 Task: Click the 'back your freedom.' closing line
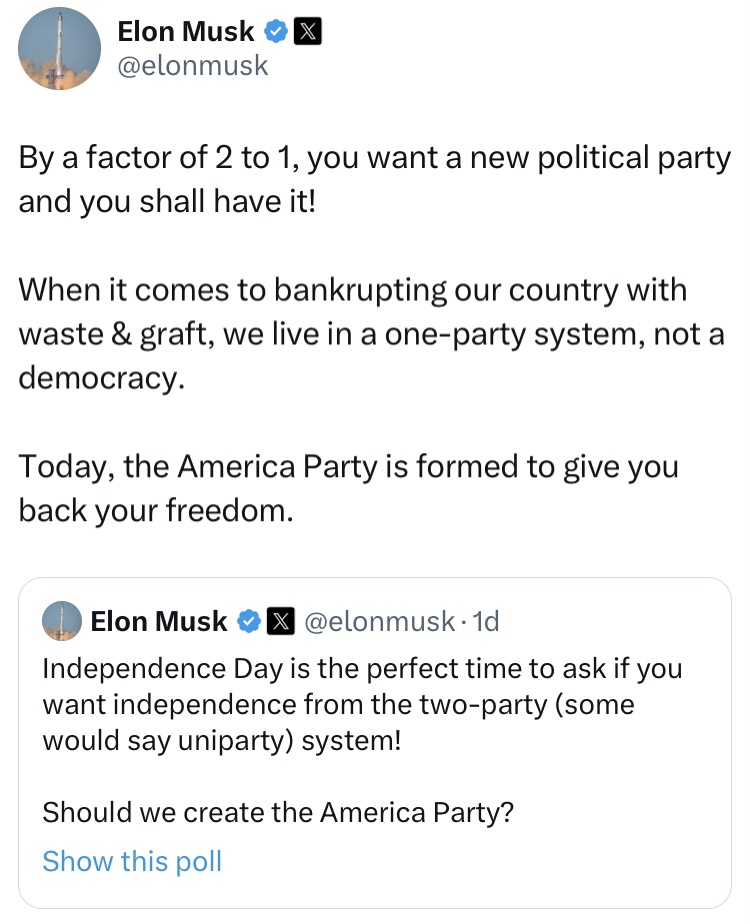(156, 511)
